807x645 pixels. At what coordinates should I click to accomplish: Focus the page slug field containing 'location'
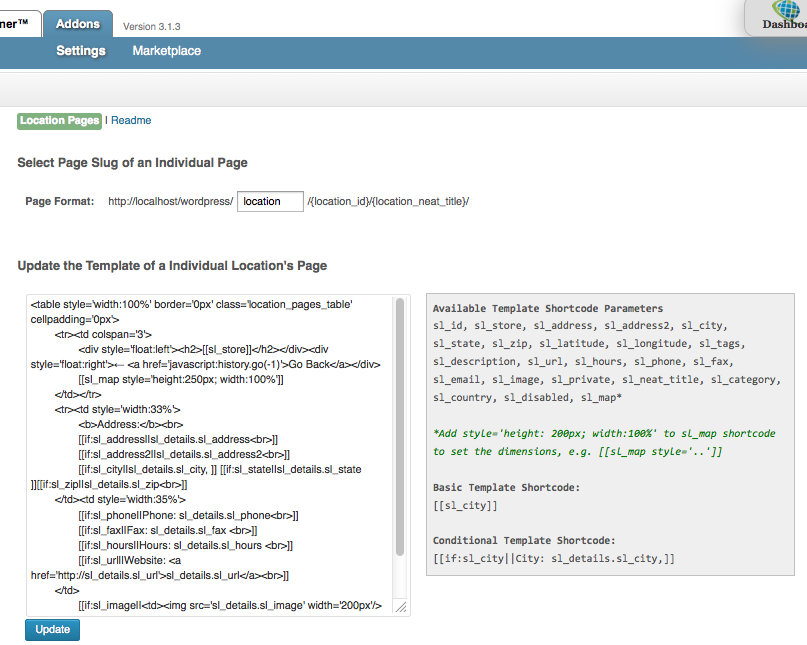point(270,201)
